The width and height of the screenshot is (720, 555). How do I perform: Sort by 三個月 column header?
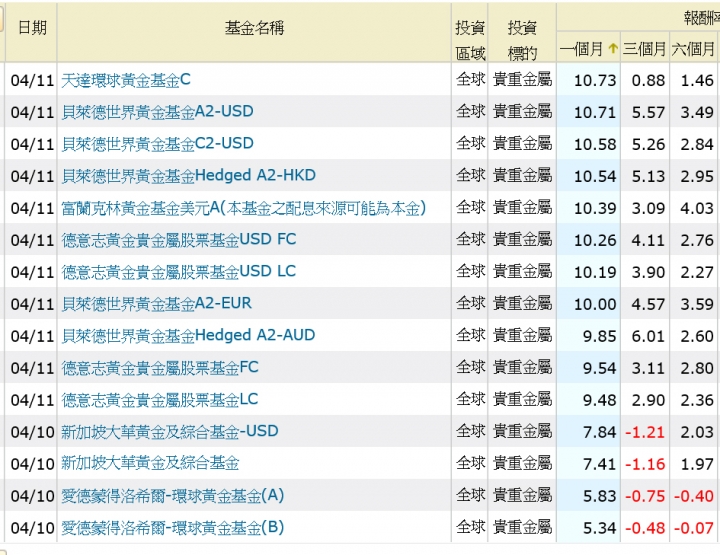[x=644, y=49]
